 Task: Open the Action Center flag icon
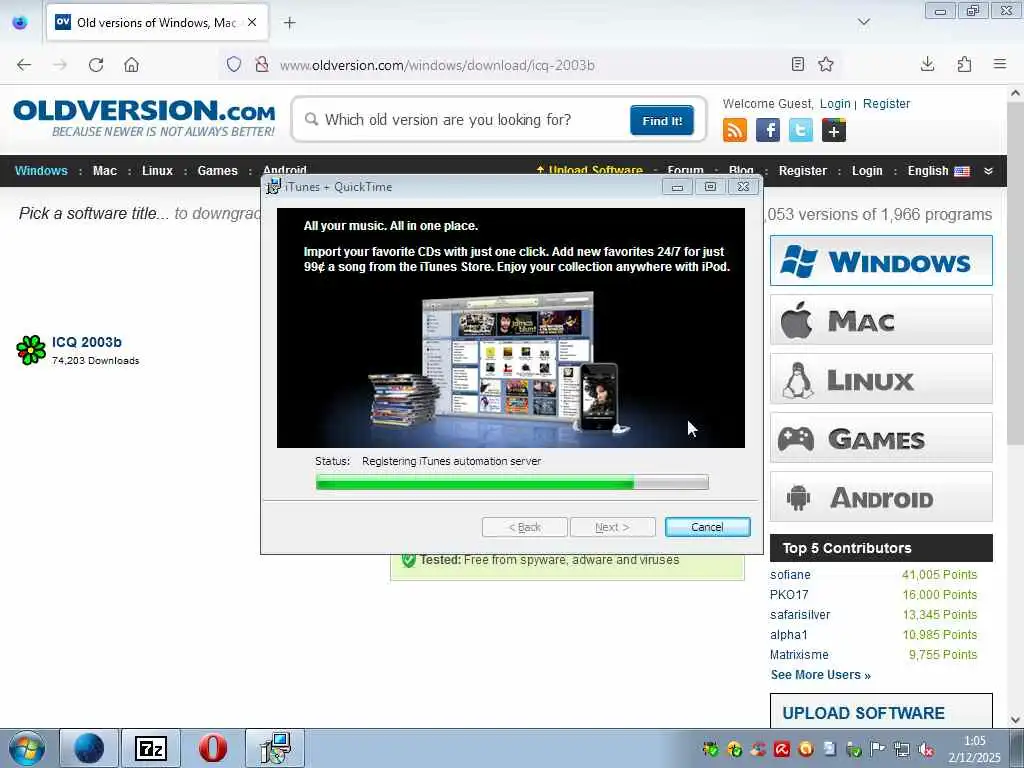pos(878,749)
